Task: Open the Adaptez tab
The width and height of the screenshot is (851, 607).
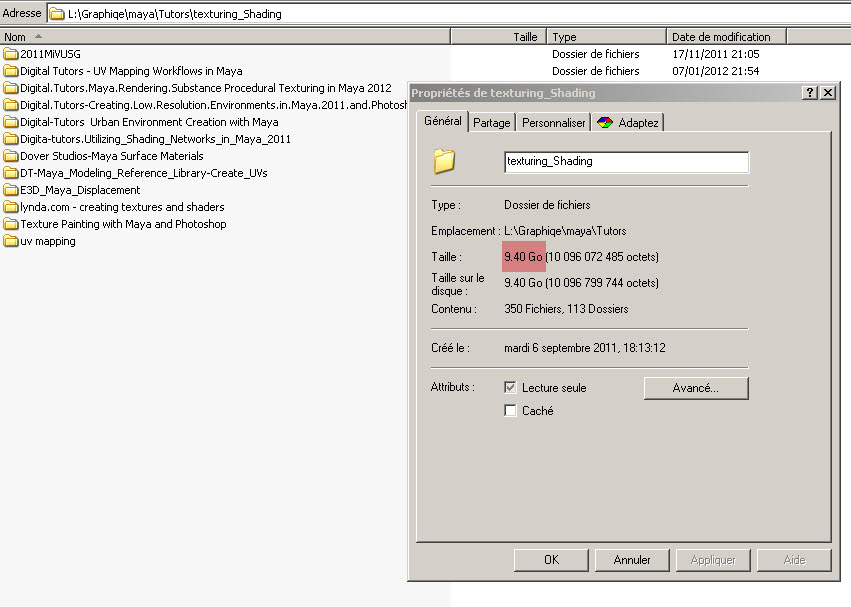Action: (628, 123)
